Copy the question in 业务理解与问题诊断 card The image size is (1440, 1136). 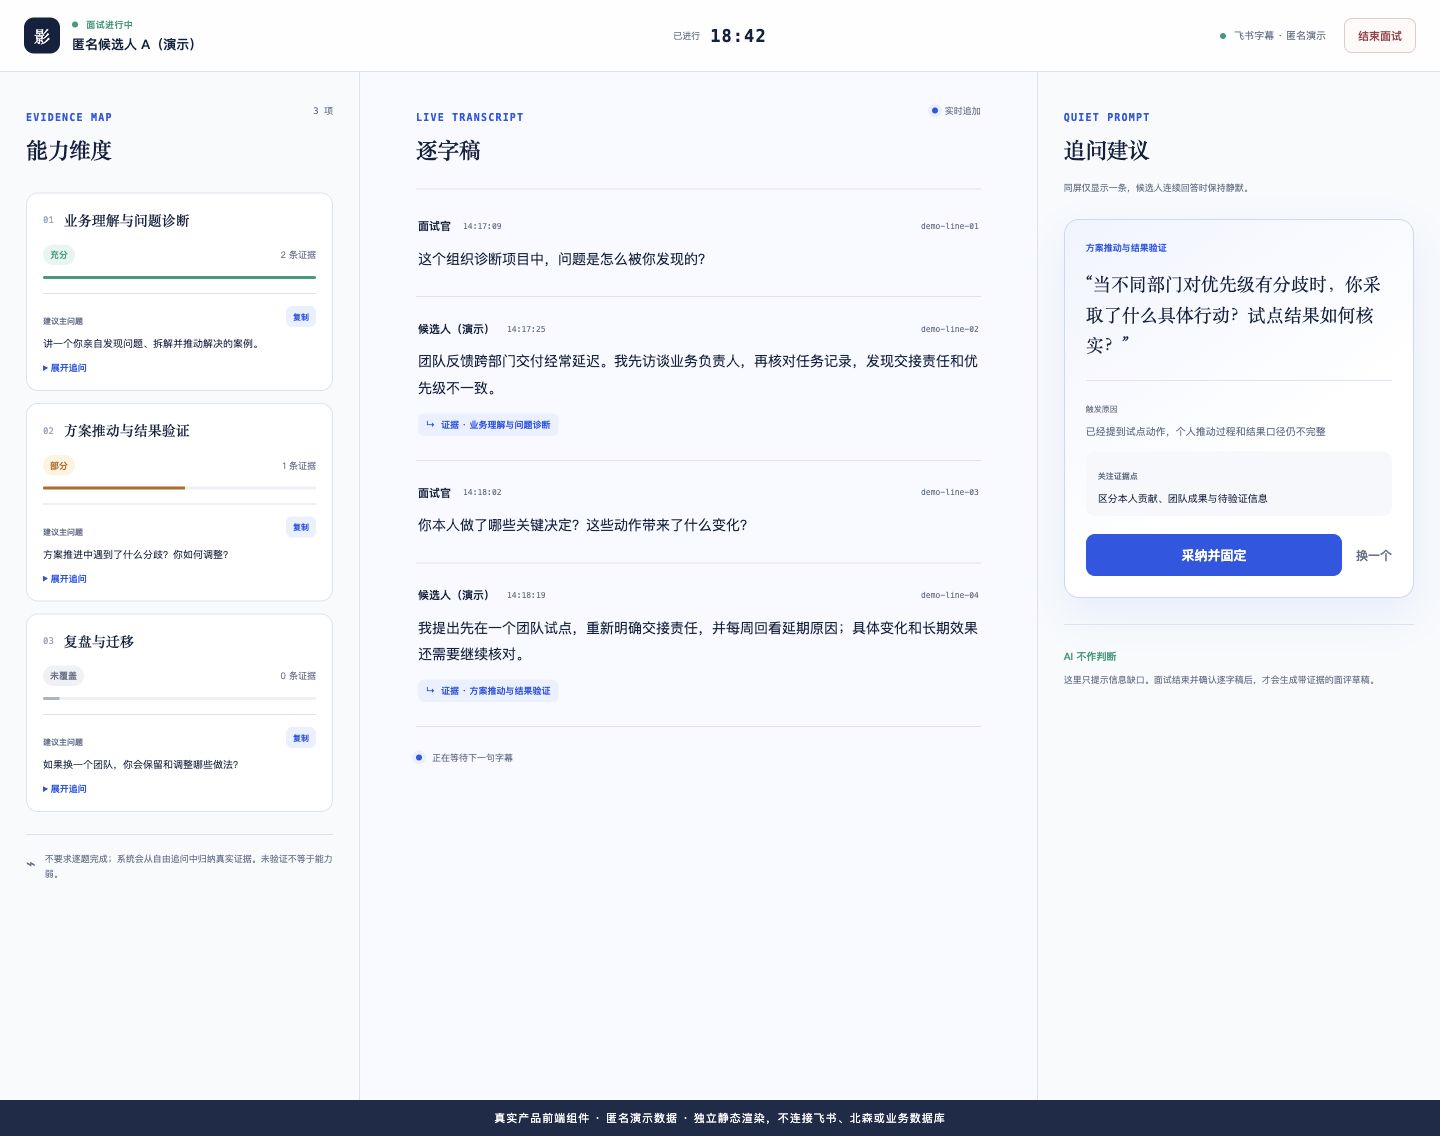coord(301,317)
